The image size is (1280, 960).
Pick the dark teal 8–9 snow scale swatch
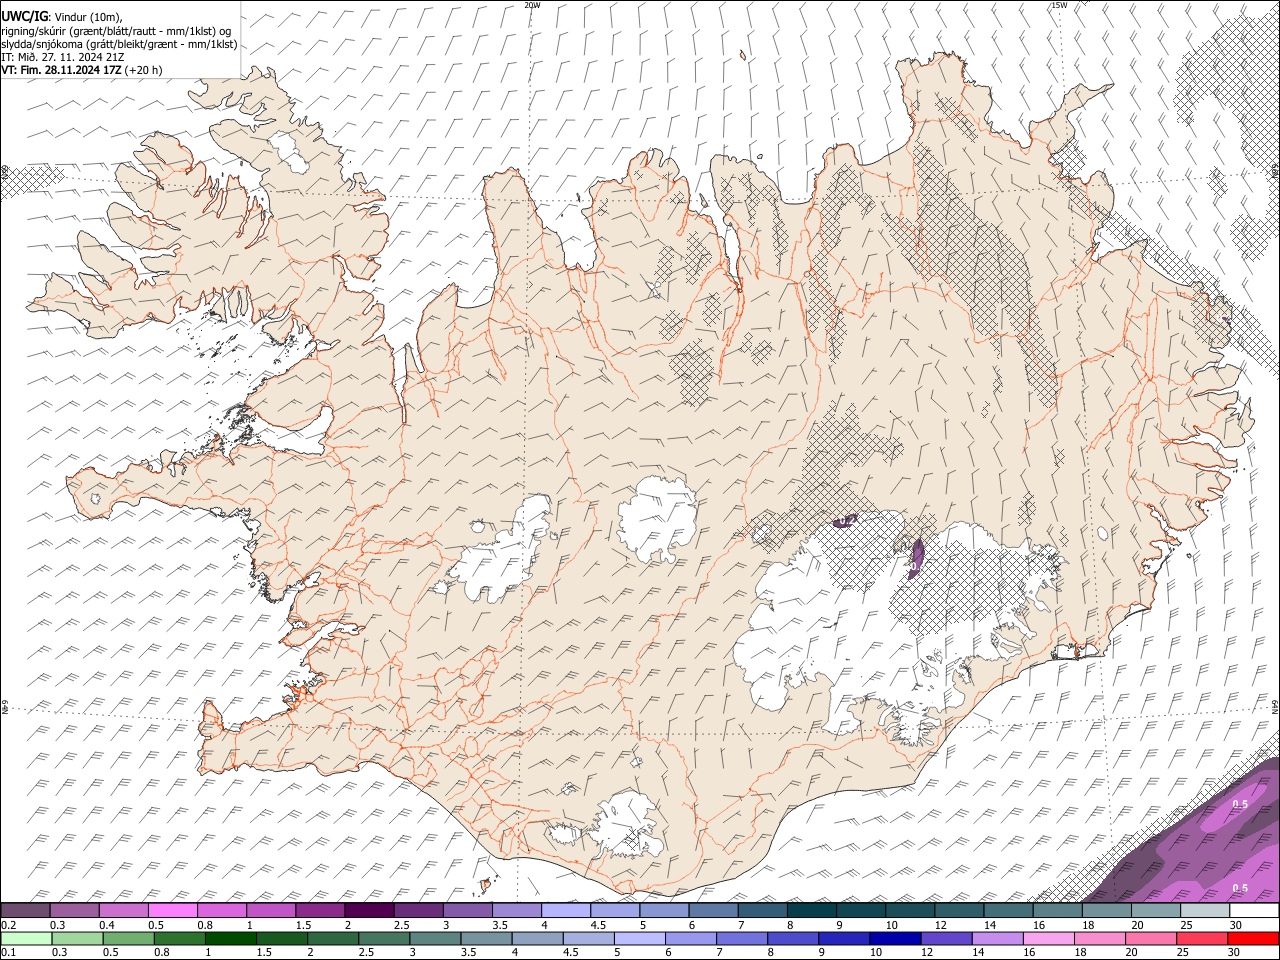coord(811,911)
